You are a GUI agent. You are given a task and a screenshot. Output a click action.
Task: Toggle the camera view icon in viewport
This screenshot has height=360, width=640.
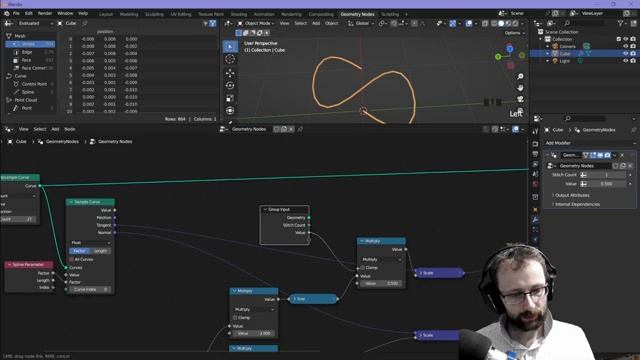(x=520, y=99)
